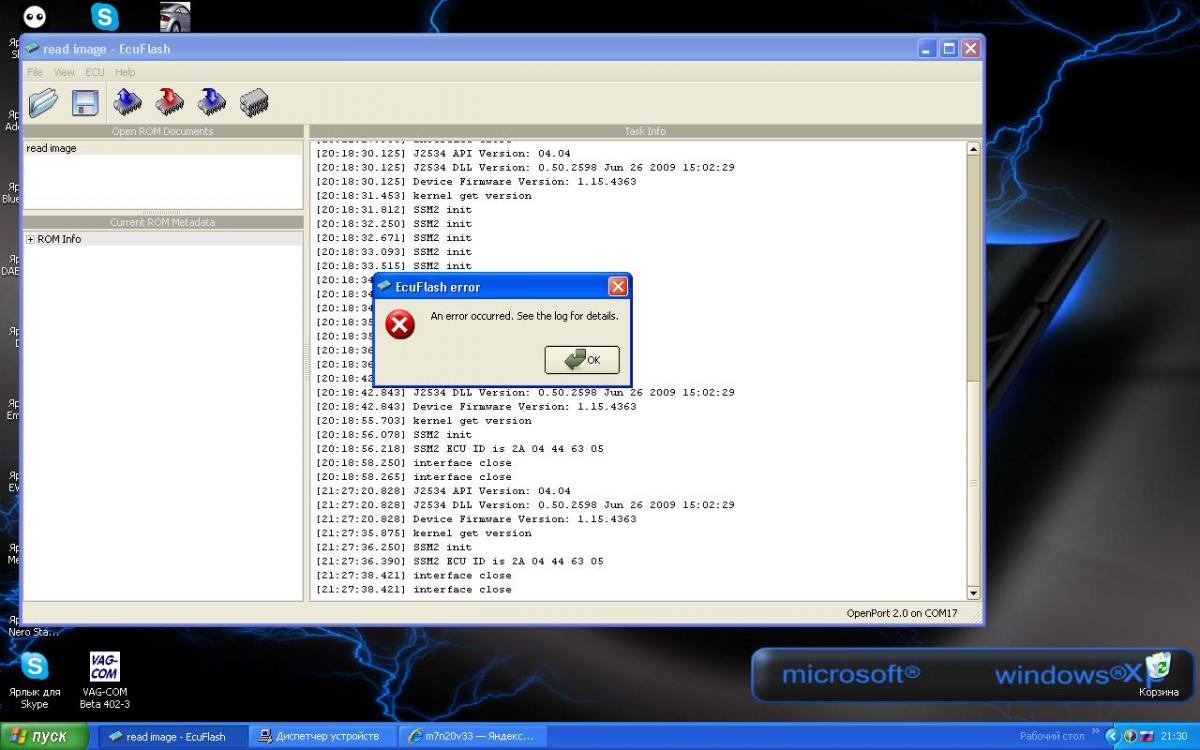The height and width of the screenshot is (750, 1200).
Task: Switch to Диспетчер устройств taskbar button
Action: pos(321,736)
